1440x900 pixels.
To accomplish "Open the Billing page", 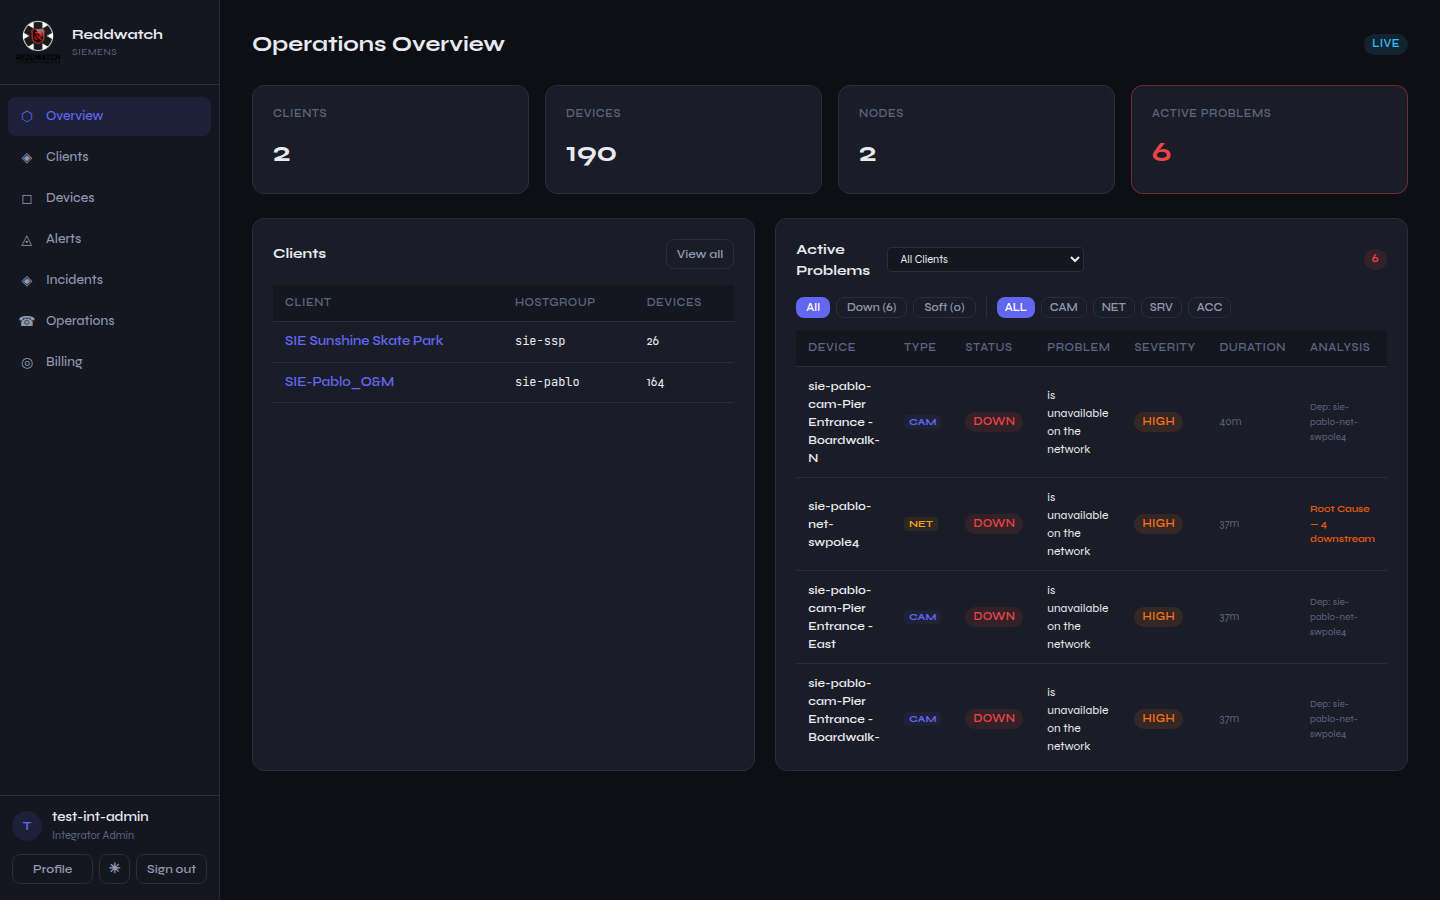I will 109,362.
